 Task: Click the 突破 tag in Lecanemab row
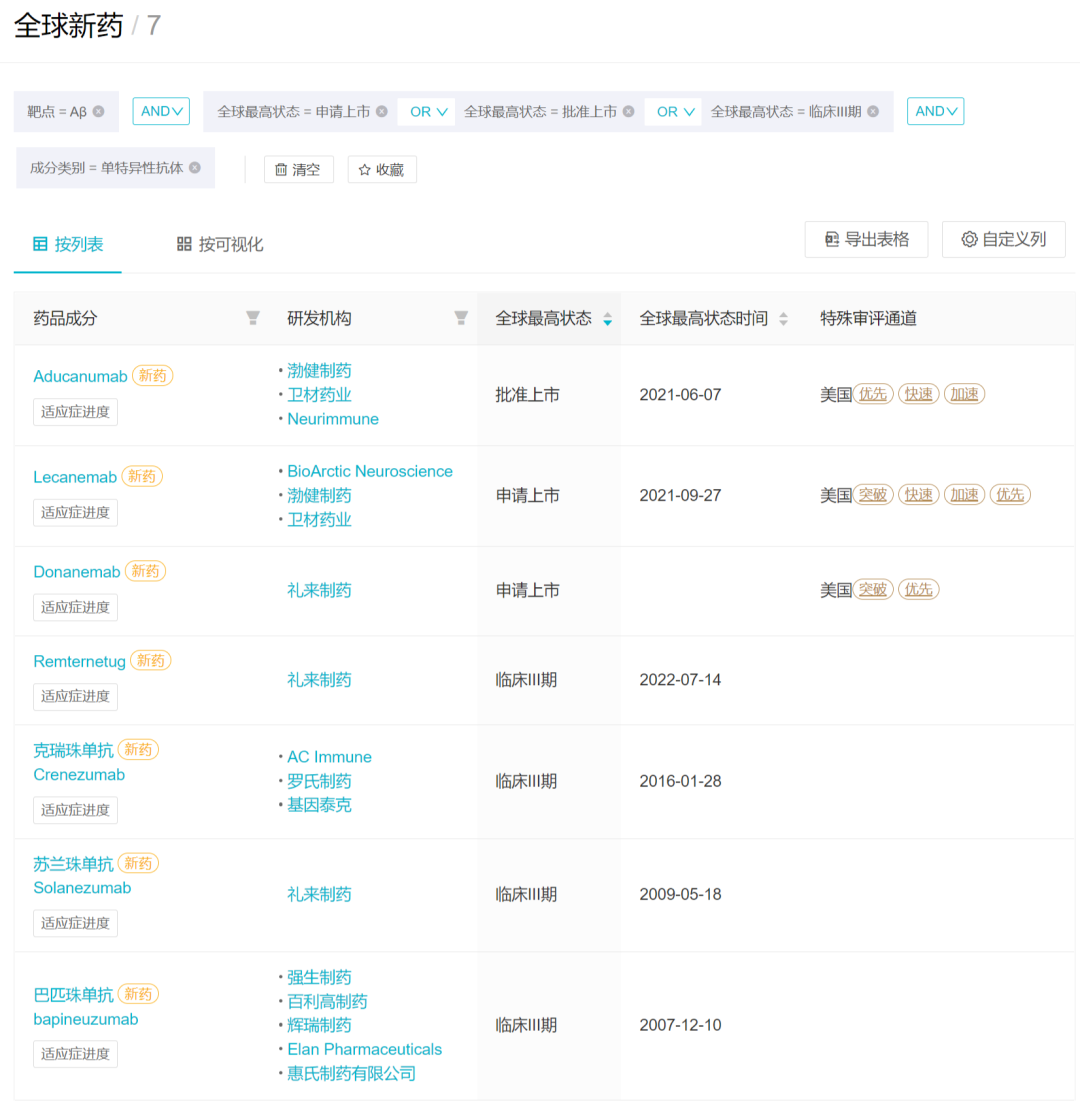pyautogui.click(x=873, y=494)
